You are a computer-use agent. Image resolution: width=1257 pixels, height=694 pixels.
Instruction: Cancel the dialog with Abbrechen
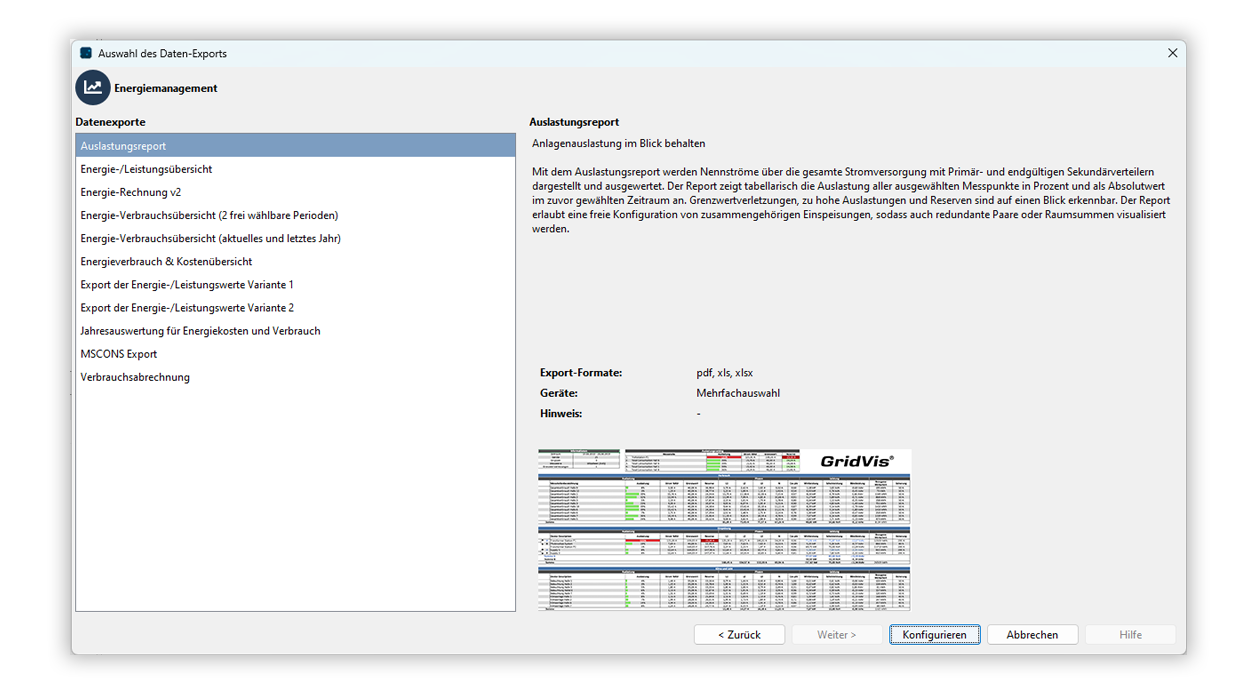click(x=1032, y=634)
